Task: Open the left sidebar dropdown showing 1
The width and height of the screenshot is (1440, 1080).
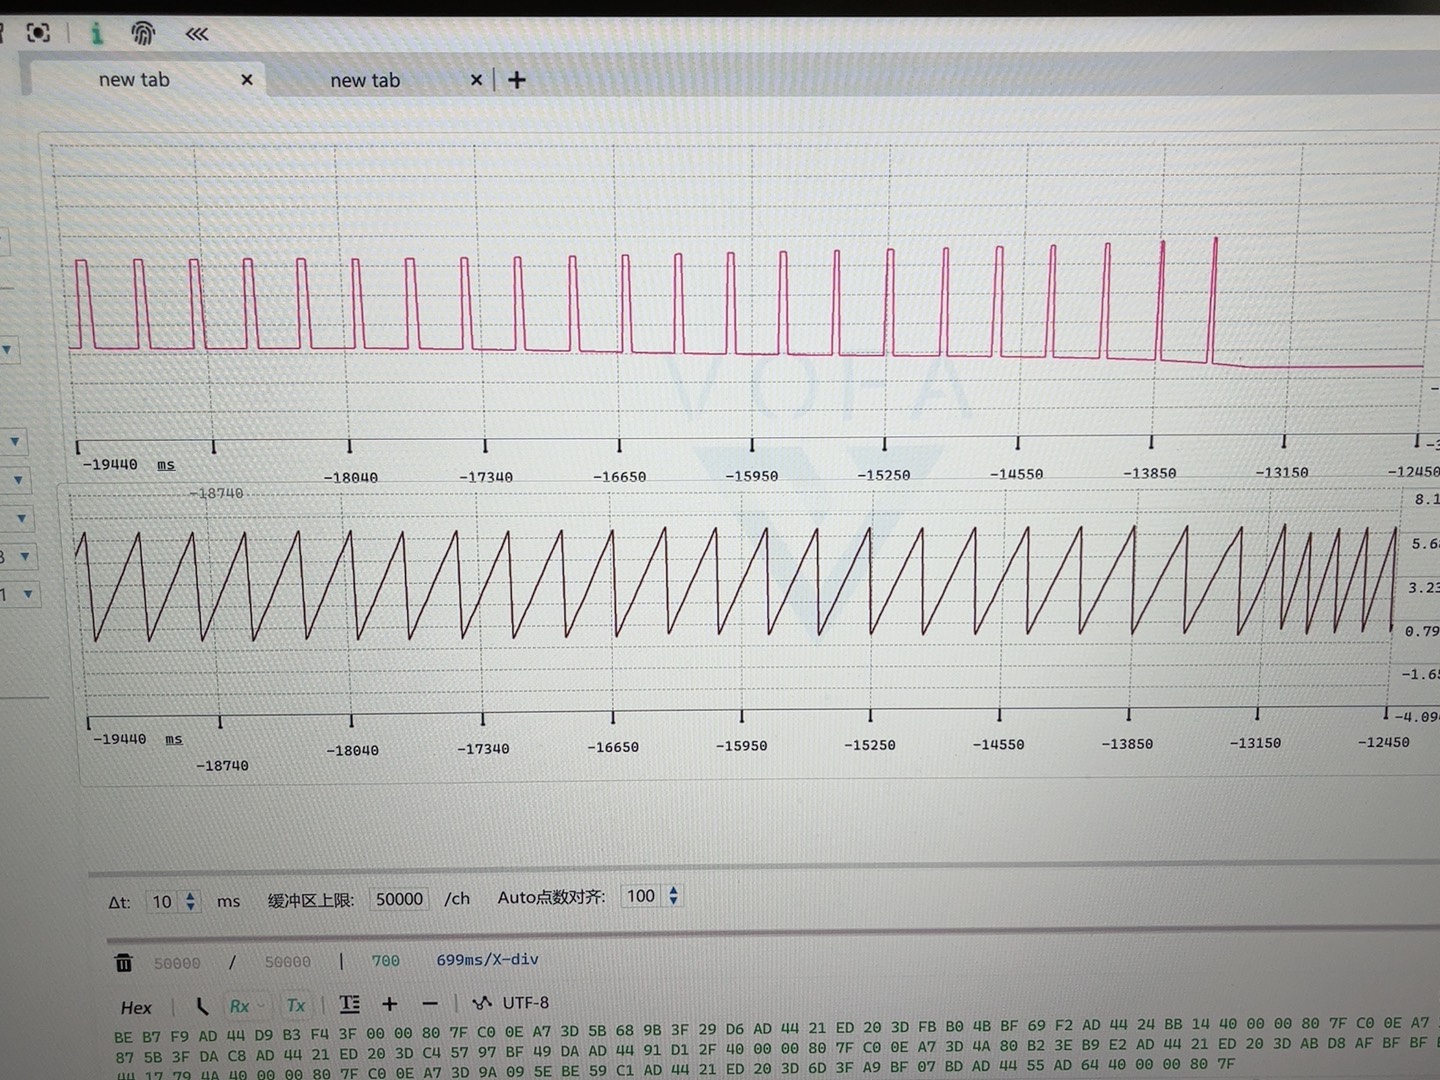Action: point(18,594)
